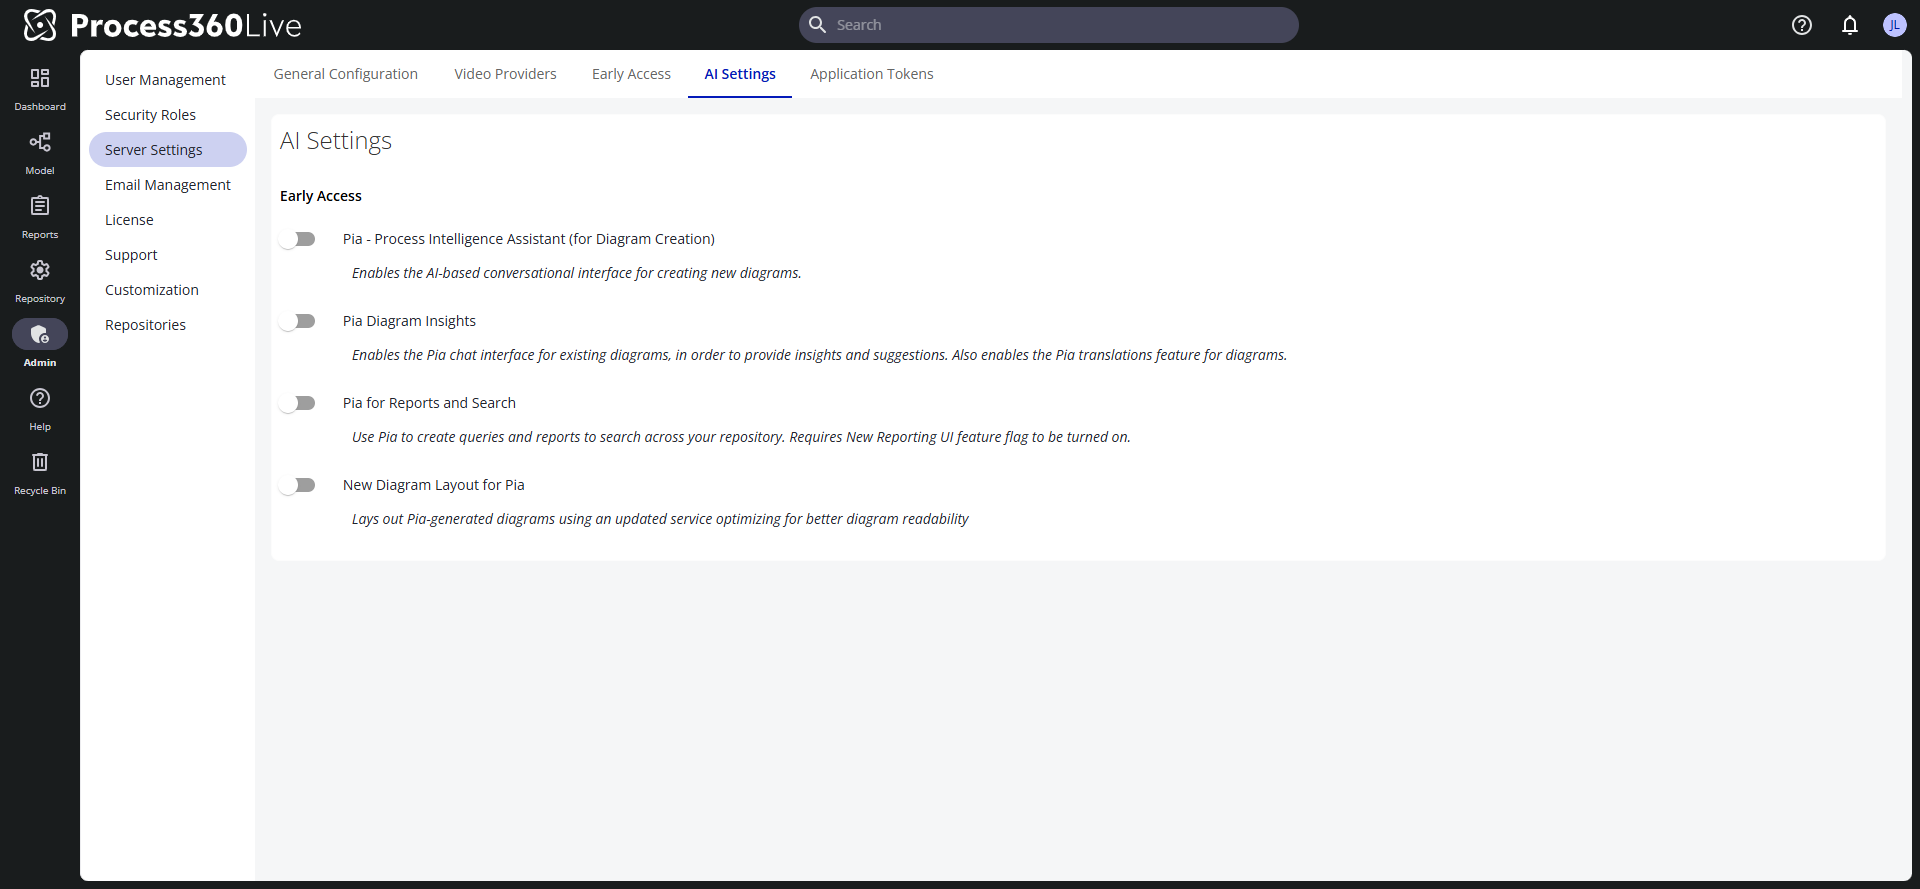This screenshot has width=1920, height=889.
Task: Open the Model section icon
Action: (40, 142)
